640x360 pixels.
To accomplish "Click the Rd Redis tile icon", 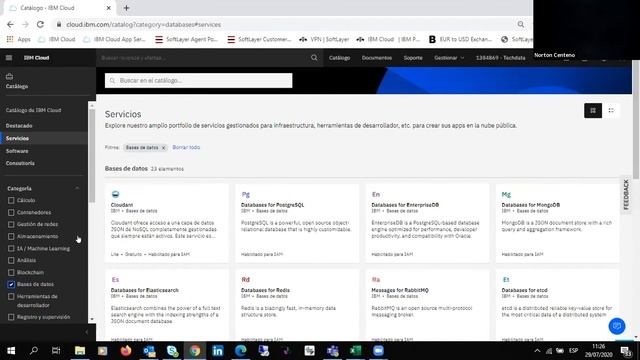I will pyautogui.click(x=245, y=280).
